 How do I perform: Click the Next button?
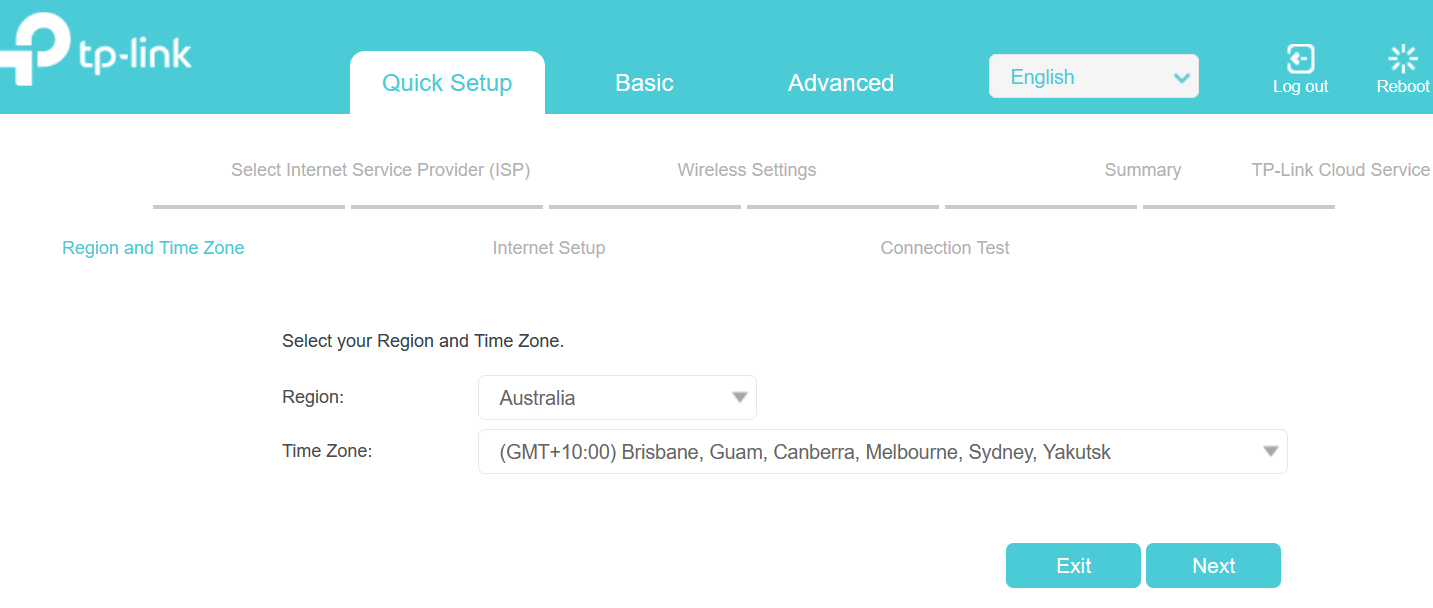1213,565
